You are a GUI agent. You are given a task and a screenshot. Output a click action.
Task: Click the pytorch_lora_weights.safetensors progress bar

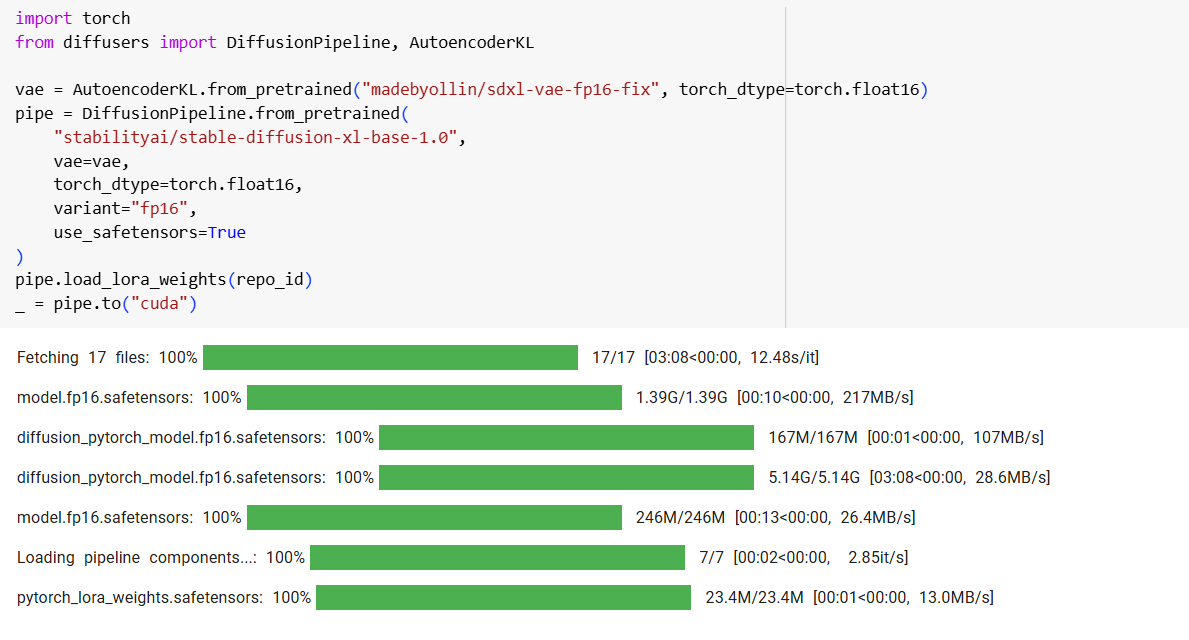tap(503, 597)
